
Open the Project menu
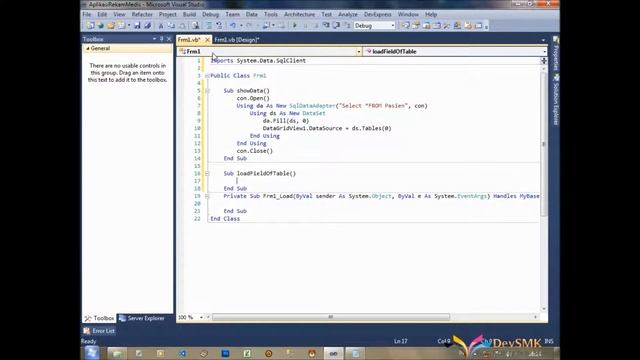[168, 14]
